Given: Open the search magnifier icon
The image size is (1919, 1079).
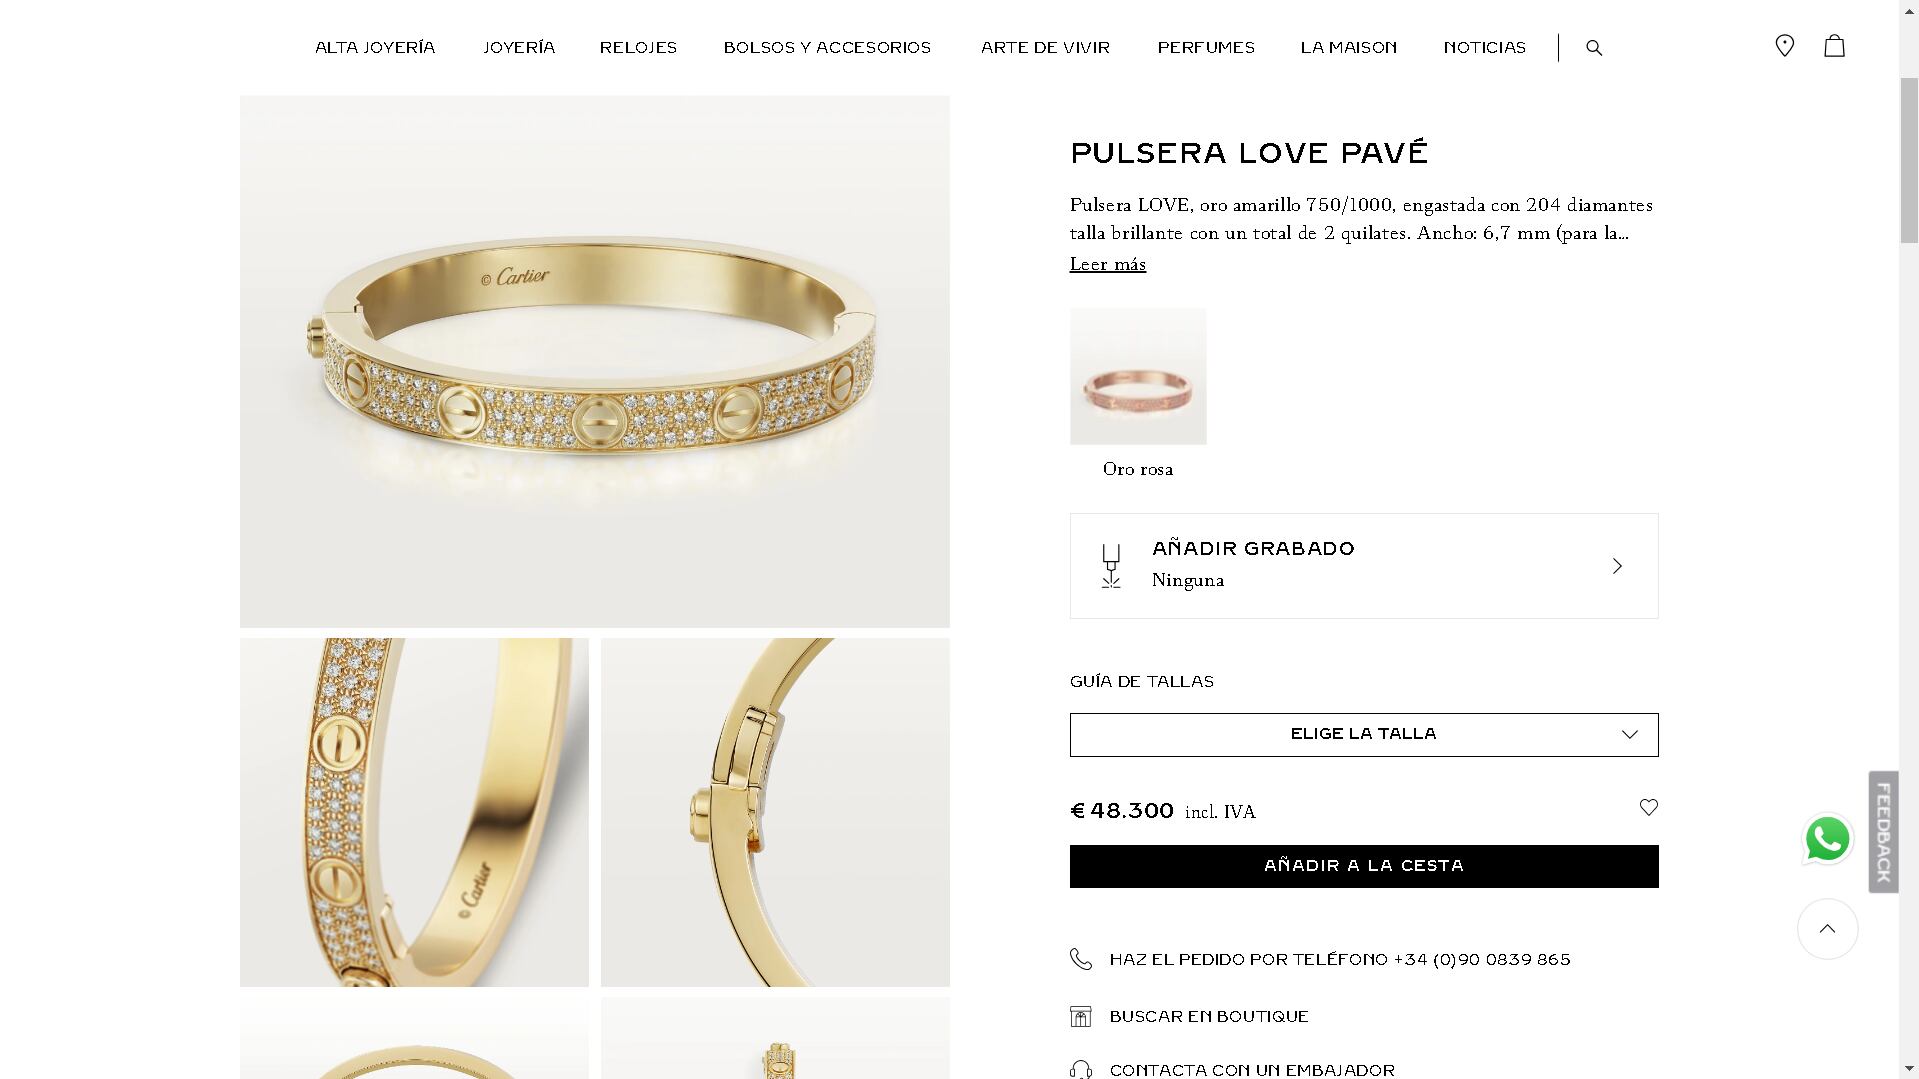Looking at the screenshot, I should 1594,48.
